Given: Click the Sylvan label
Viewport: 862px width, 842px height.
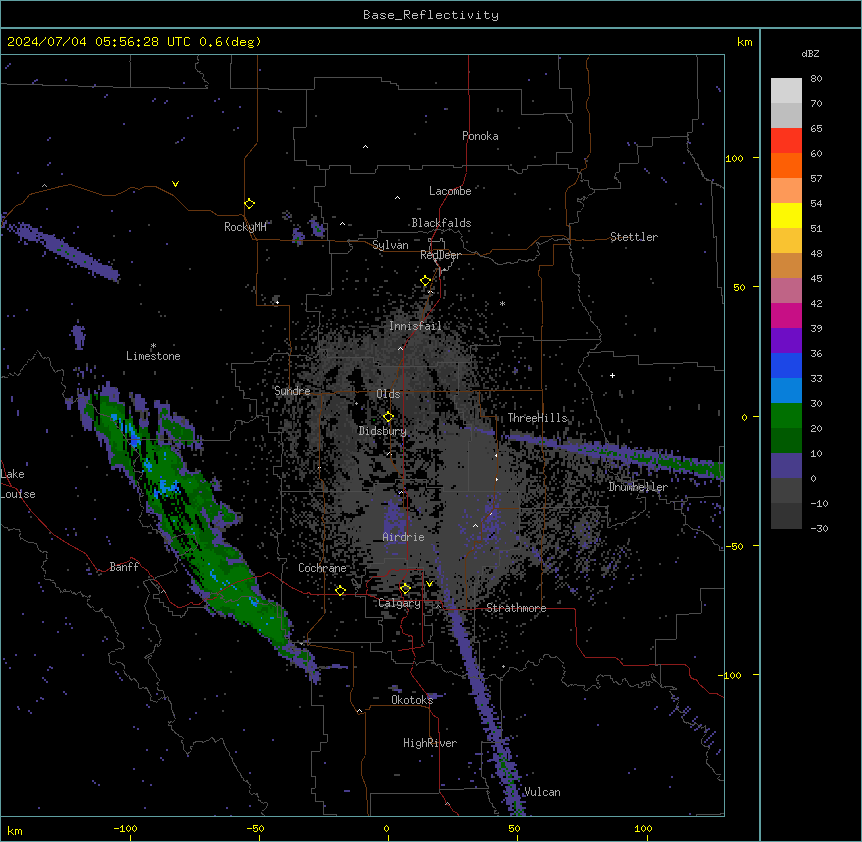Looking at the screenshot, I should point(390,245).
